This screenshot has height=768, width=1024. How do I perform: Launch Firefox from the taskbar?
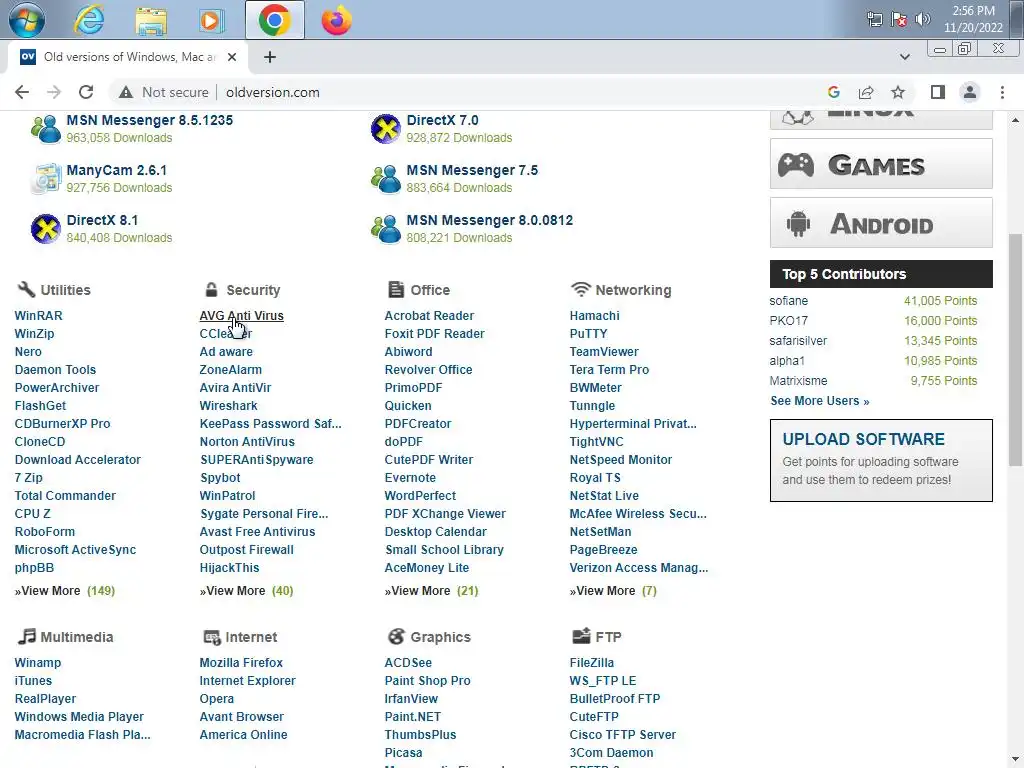click(x=336, y=20)
